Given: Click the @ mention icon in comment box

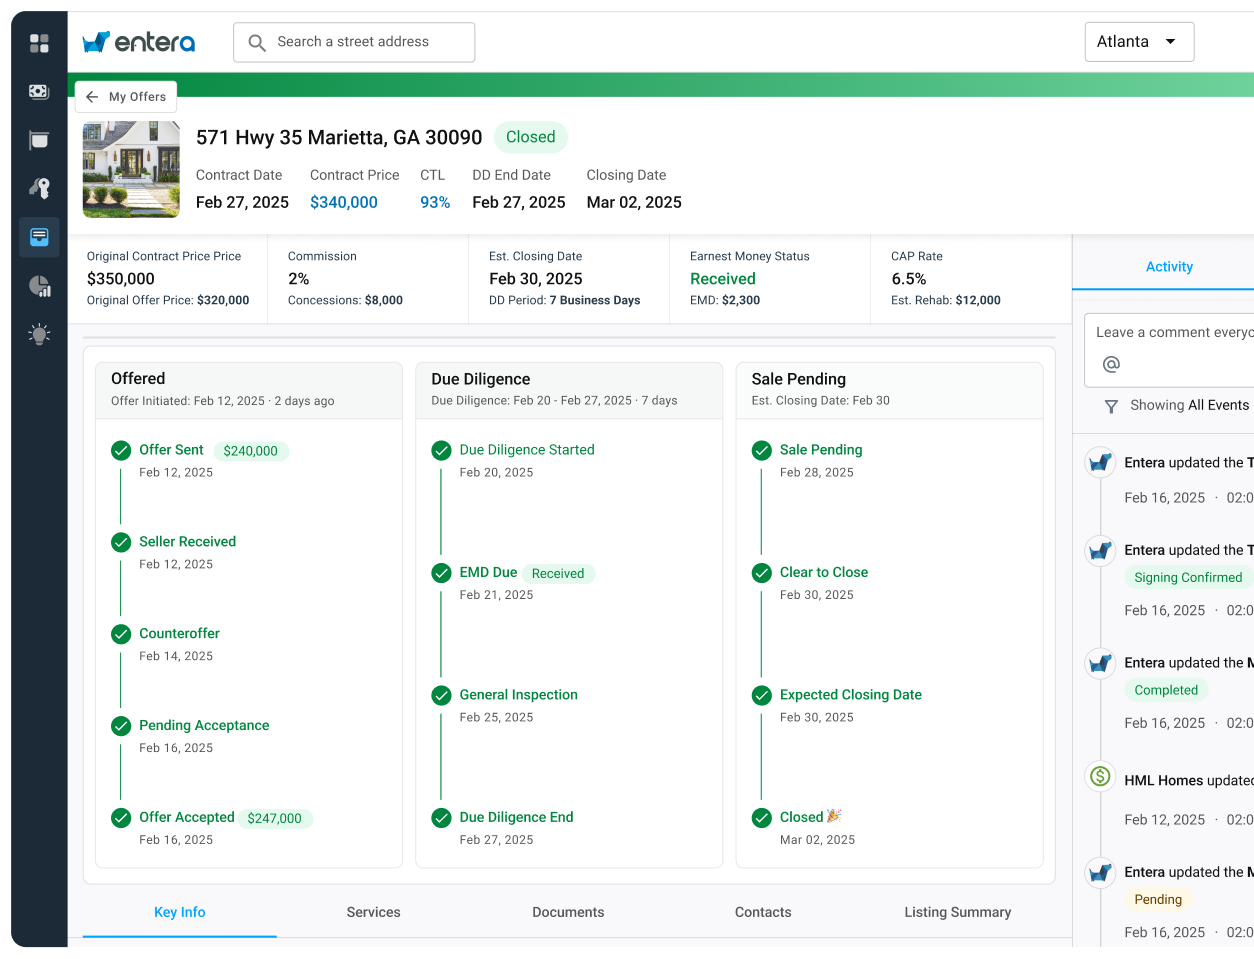Looking at the screenshot, I should coord(1111,364).
